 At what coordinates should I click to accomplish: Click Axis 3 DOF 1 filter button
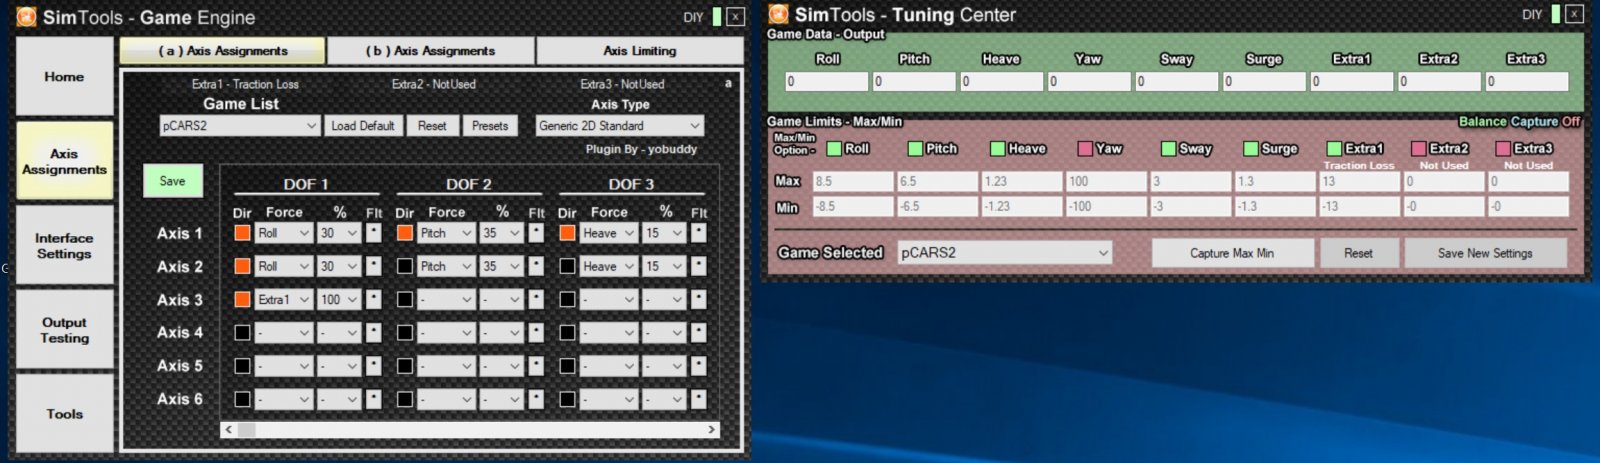point(374,299)
